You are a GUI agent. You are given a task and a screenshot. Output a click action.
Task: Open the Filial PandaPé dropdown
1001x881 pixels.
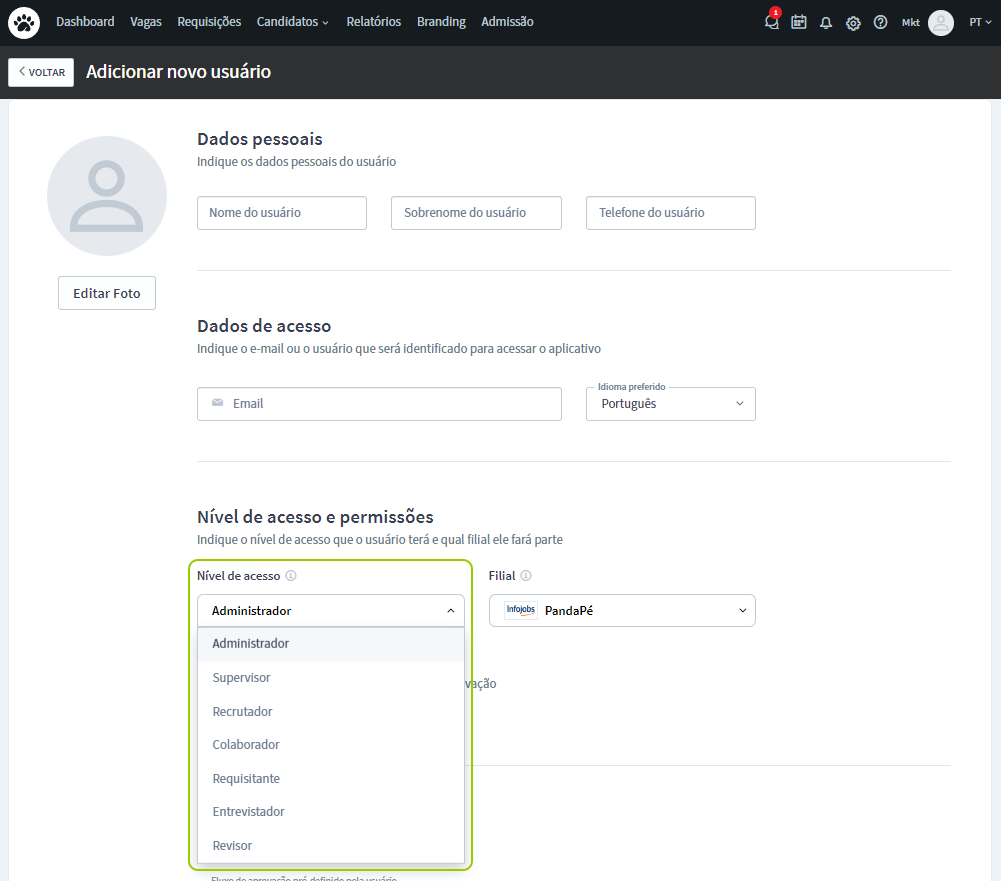pos(622,611)
